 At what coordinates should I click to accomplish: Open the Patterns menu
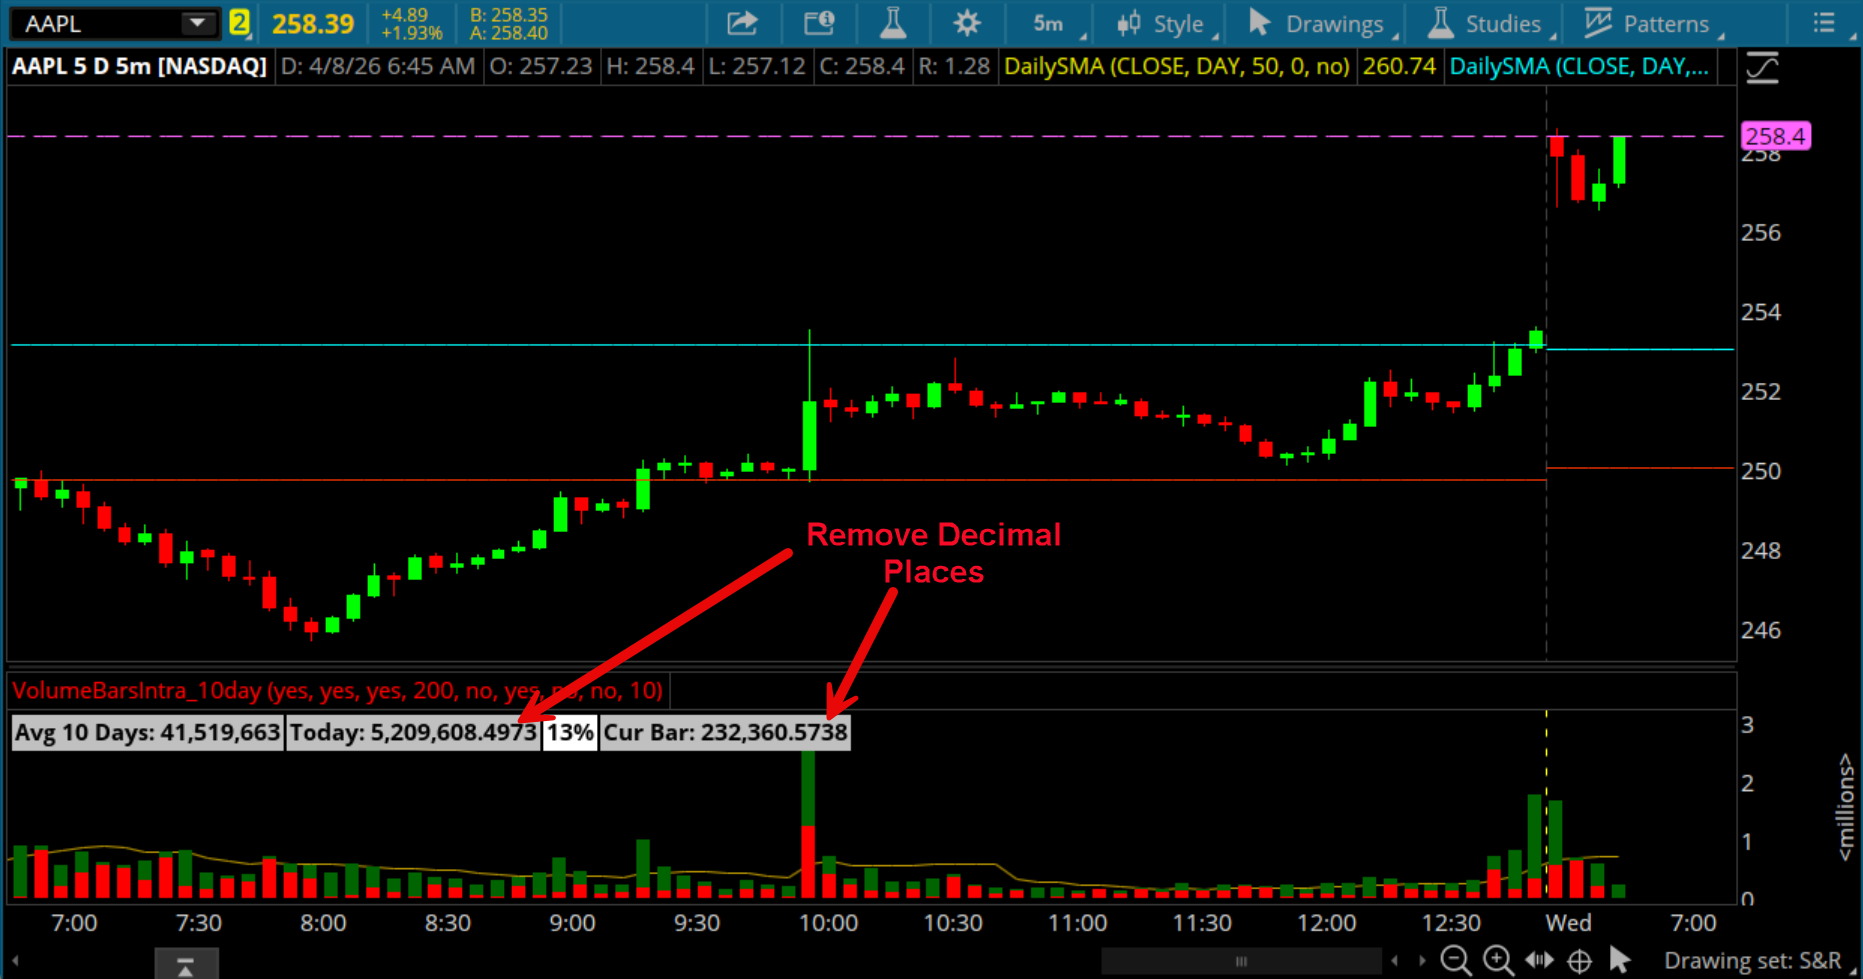tap(1652, 23)
